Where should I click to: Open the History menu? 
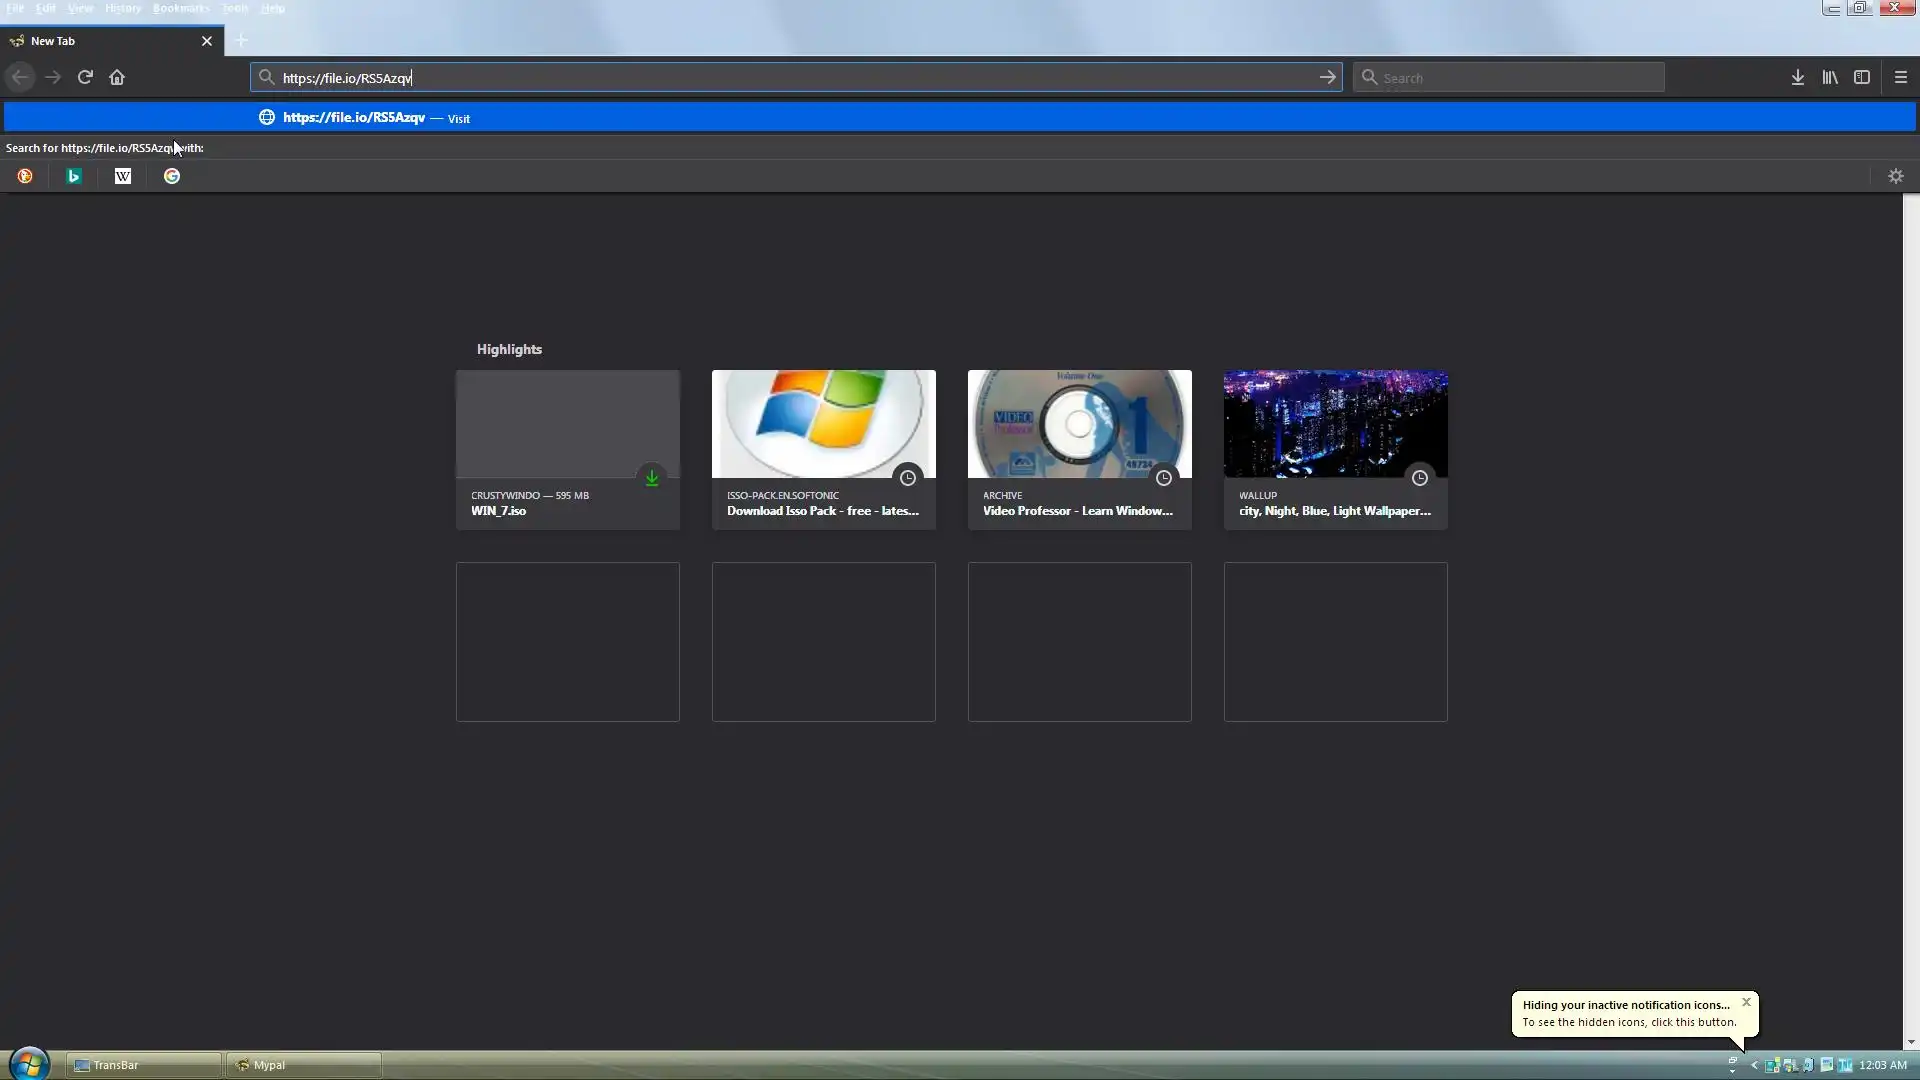click(123, 8)
